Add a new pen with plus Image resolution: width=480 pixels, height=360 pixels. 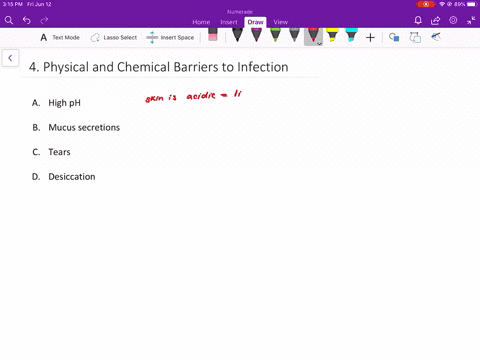point(370,38)
